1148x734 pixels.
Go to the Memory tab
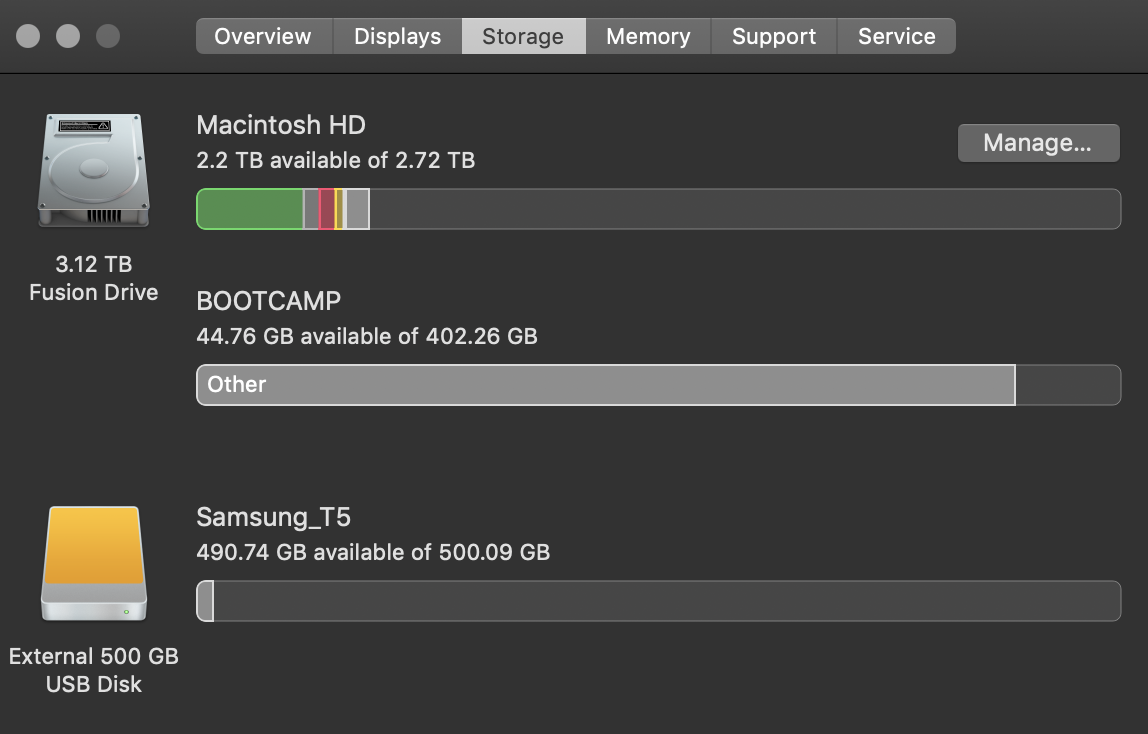(648, 37)
